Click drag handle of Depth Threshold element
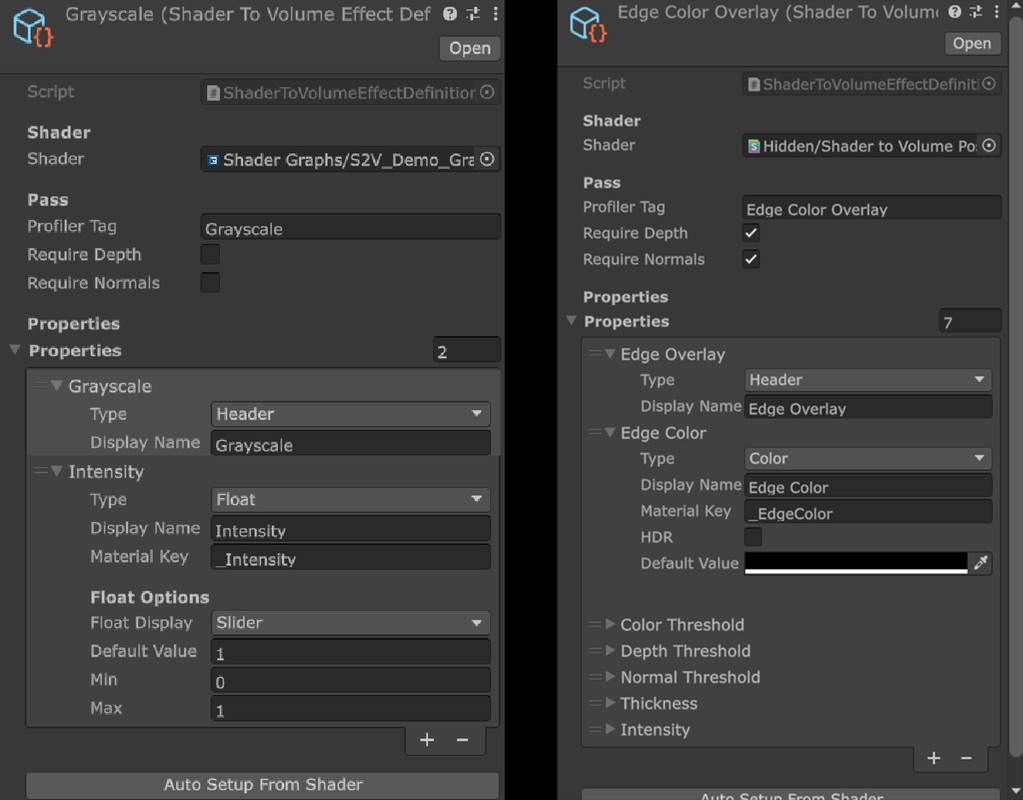The height and width of the screenshot is (800, 1023). coord(595,651)
